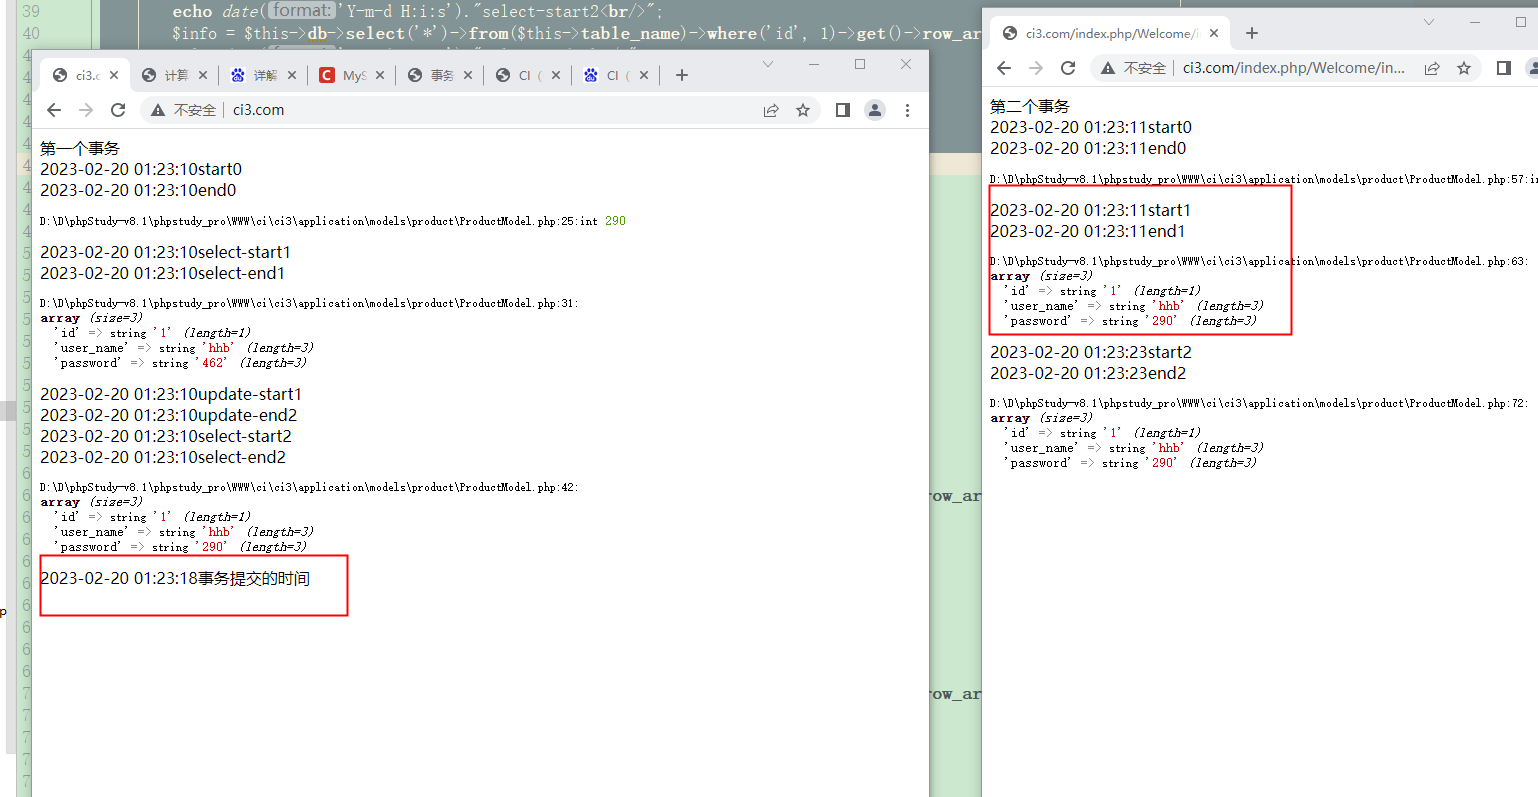
Task: Click the line 2023-02-20 01:23:18事务提交的时间
Action: tap(175, 578)
